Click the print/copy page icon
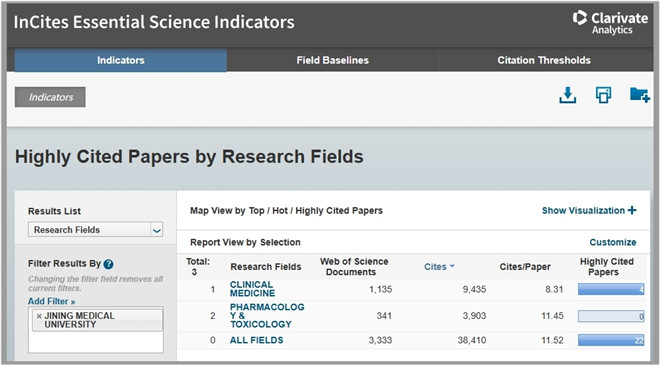The height and width of the screenshot is (365, 660). coord(603,95)
